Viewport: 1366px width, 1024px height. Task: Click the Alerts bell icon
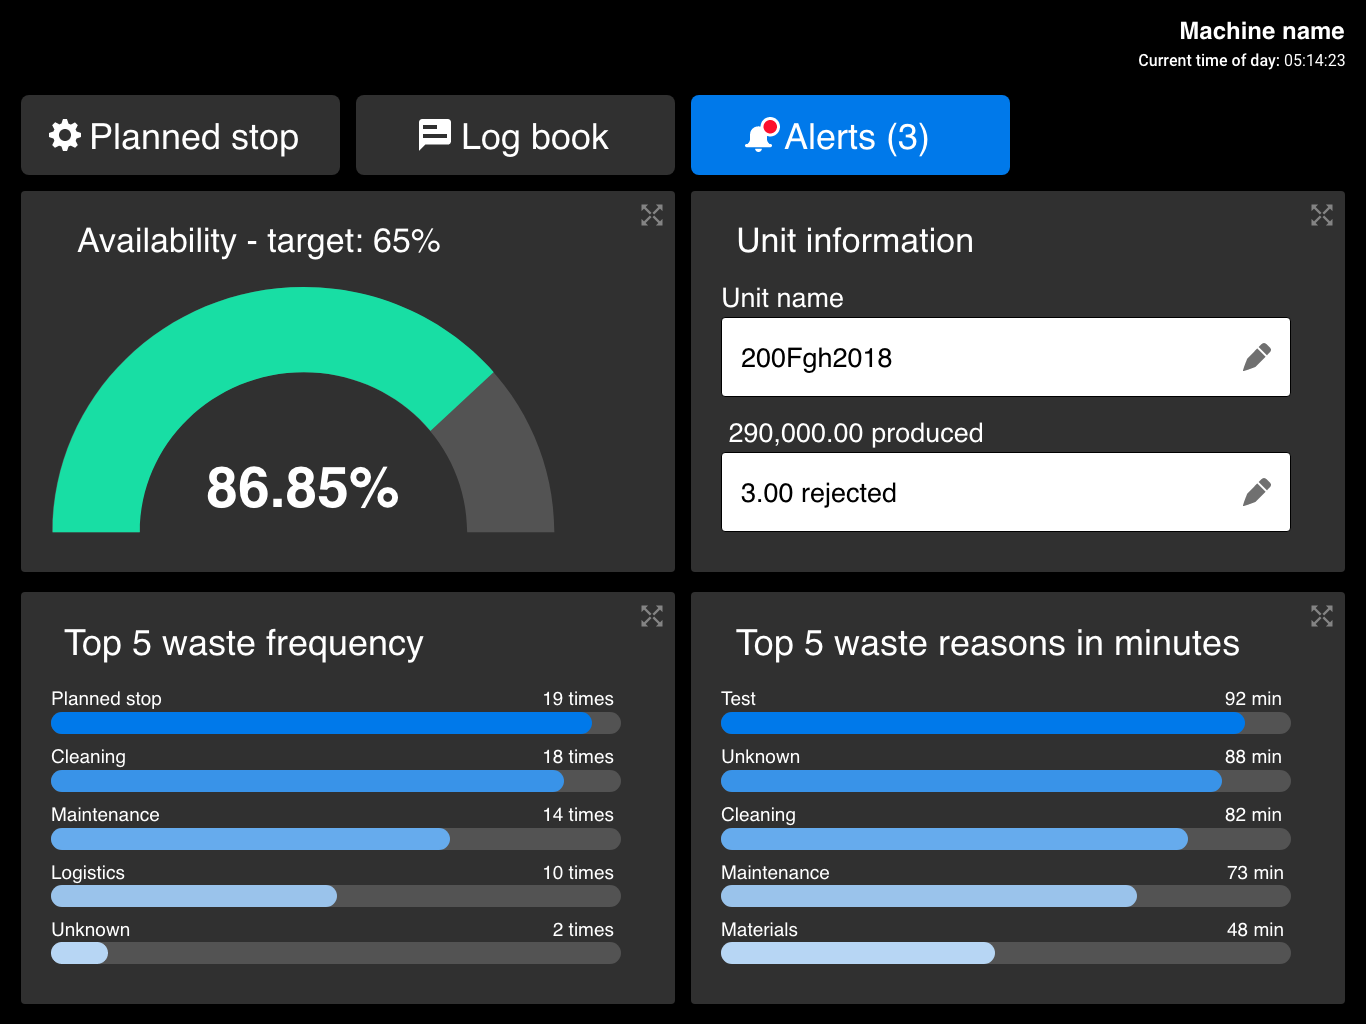point(760,136)
